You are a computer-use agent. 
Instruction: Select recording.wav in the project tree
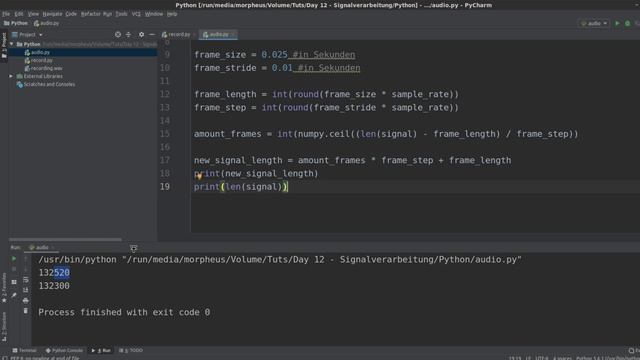[x=43, y=68]
